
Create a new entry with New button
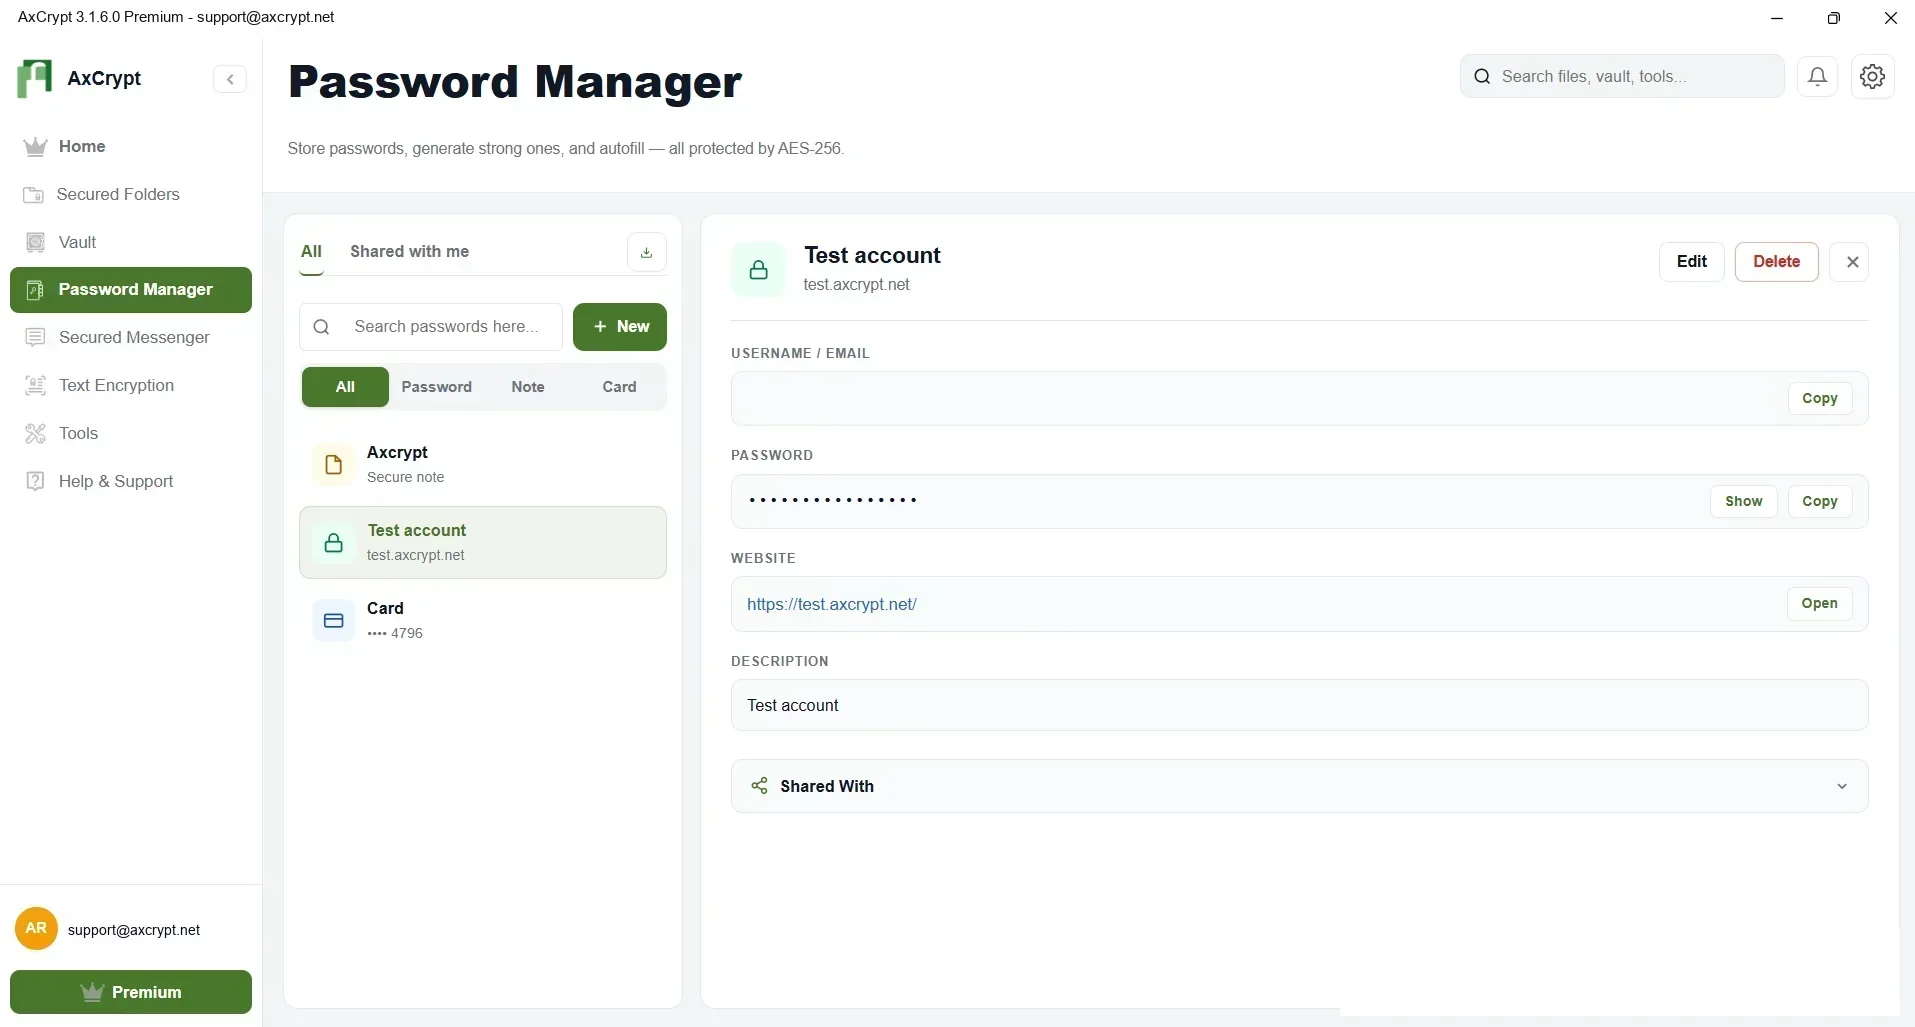[x=620, y=327]
